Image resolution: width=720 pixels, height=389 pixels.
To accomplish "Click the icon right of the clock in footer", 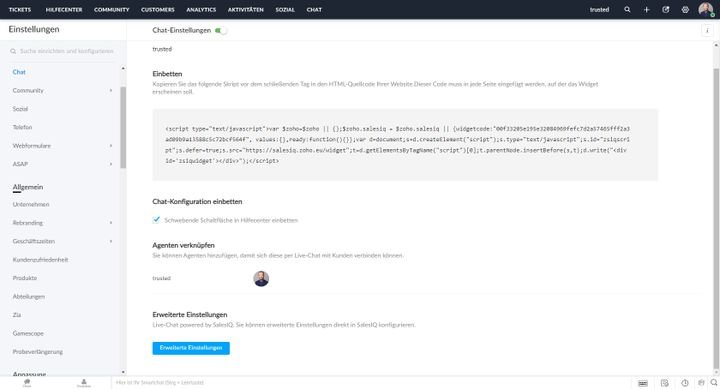I will point(701,383).
